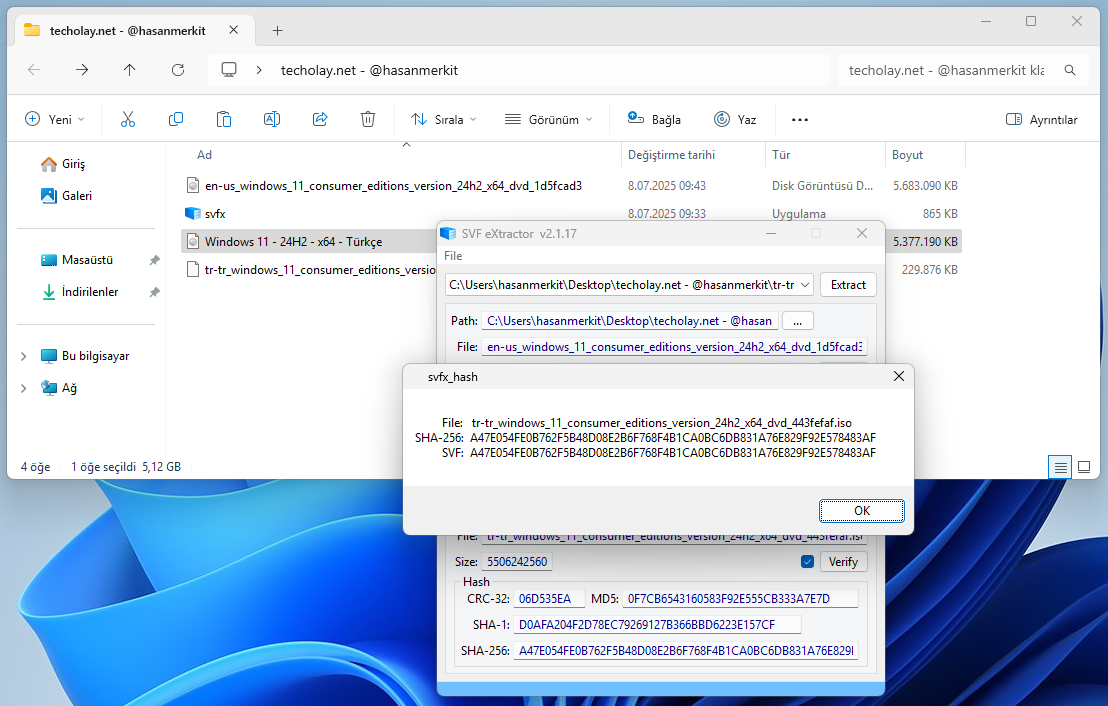This screenshot has height=706, width=1108.
Task: Select the en-us_windows_11 ISO file row
Action: (x=571, y=186)
